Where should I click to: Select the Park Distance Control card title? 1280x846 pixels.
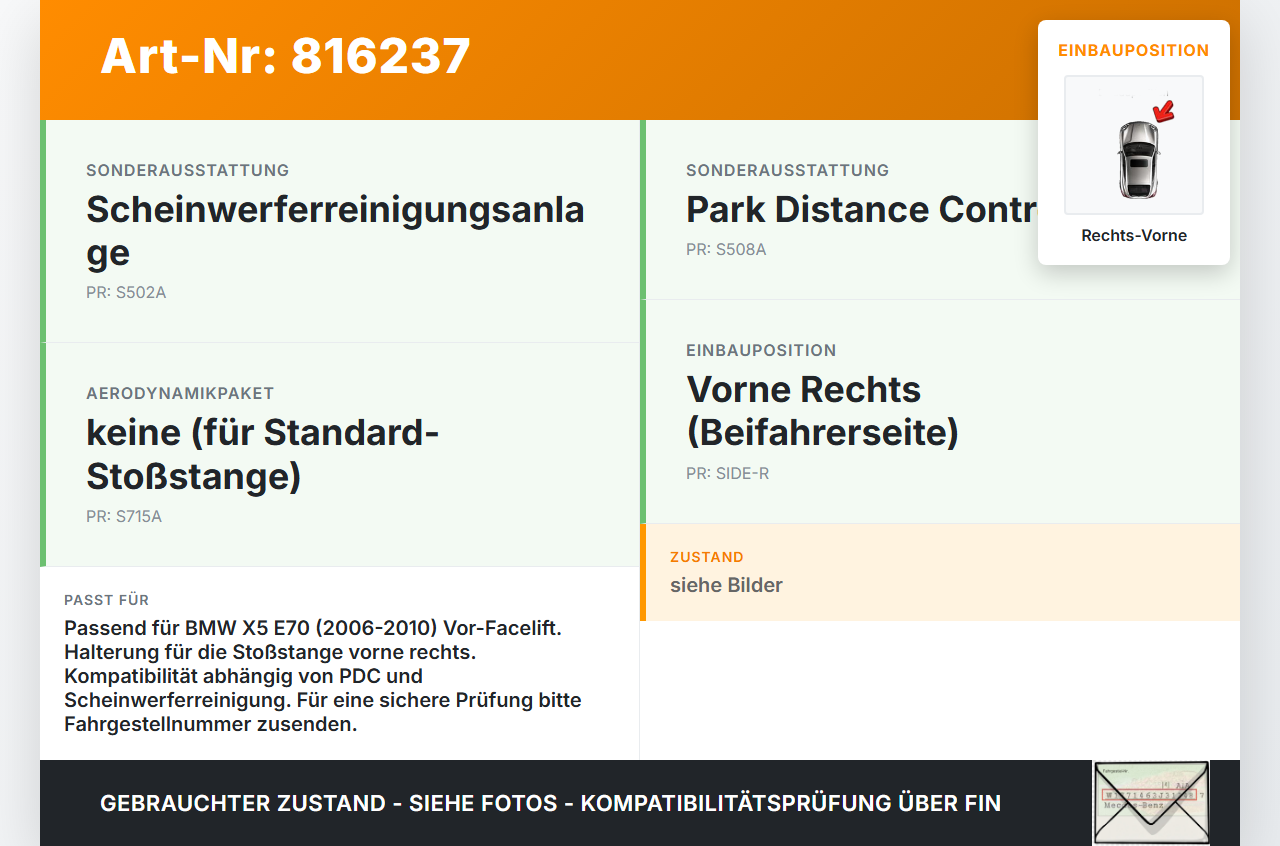click(x=862, y=210)
